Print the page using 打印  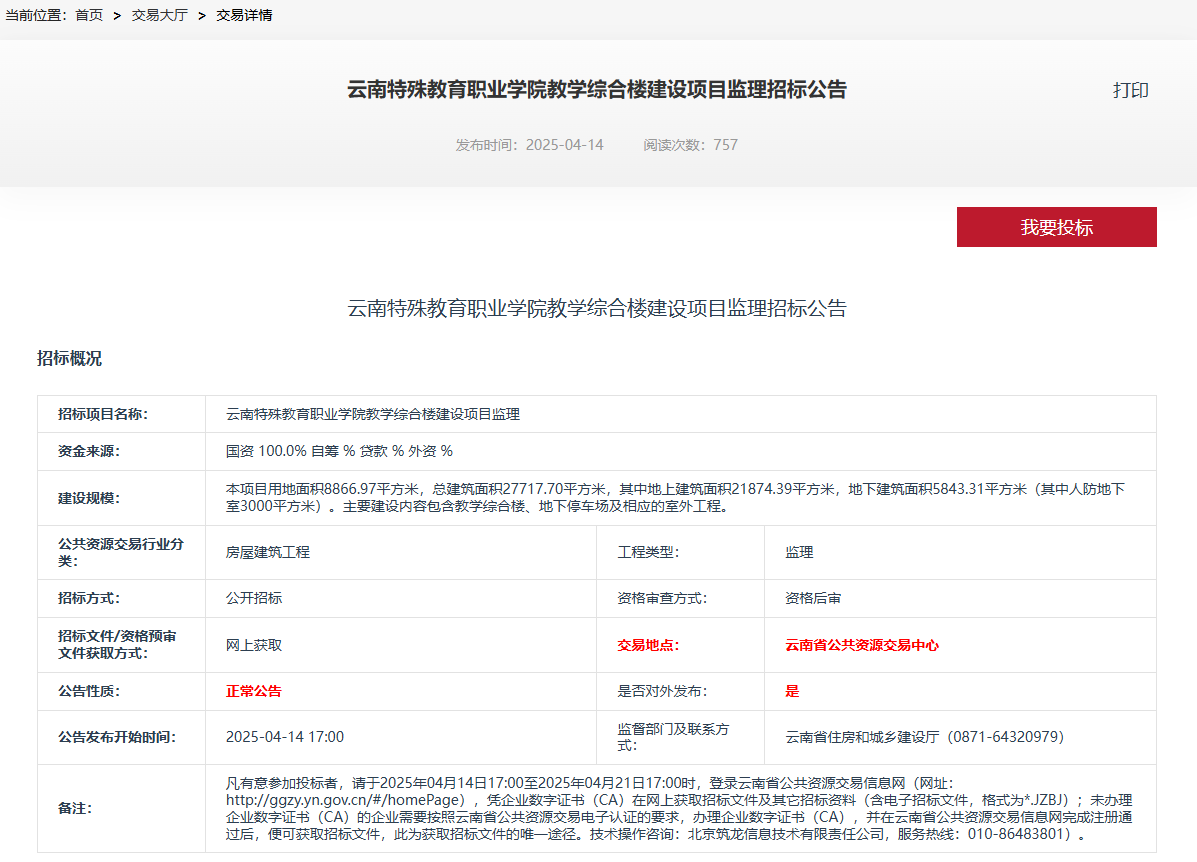click(x=1131, y=90)
